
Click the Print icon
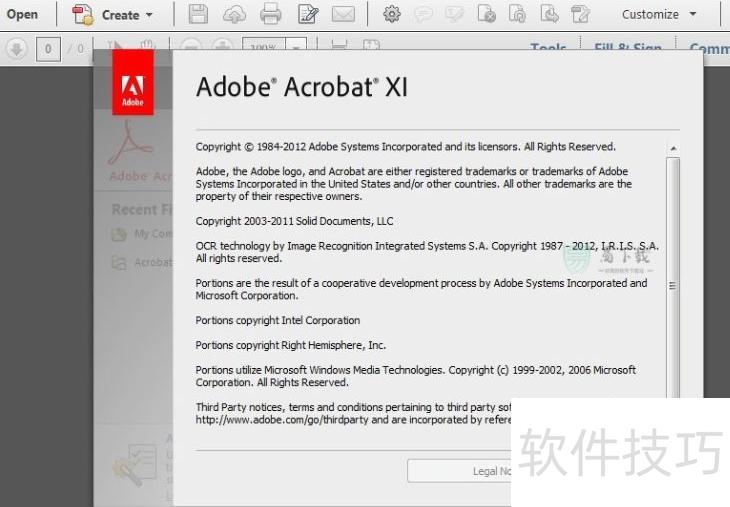[270, 14]
